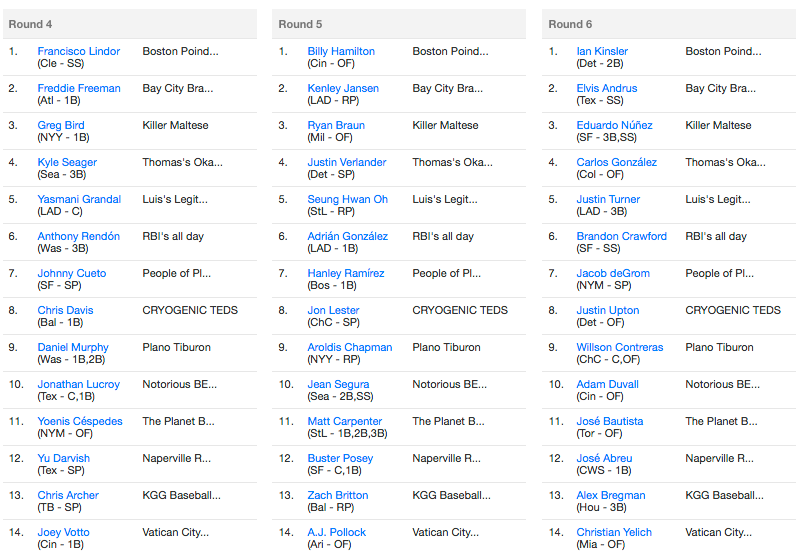The image size is (800, 560).
Task: Click the Round 5 column header
Action: coord(399,24)
